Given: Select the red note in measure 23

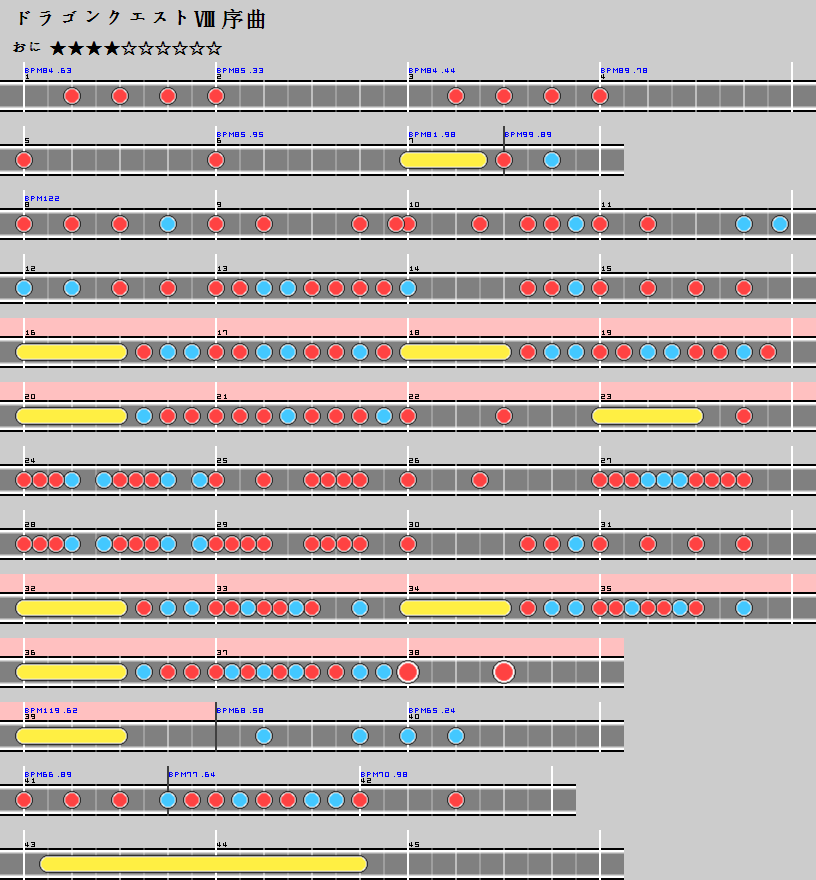Looking at the screenshot, I should 744,416.
